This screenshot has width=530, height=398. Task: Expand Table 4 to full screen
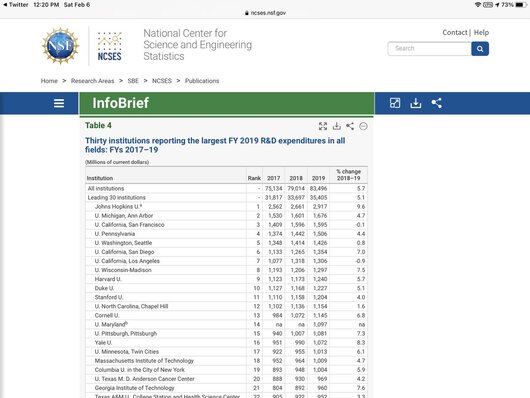click(x=323, y=126)
